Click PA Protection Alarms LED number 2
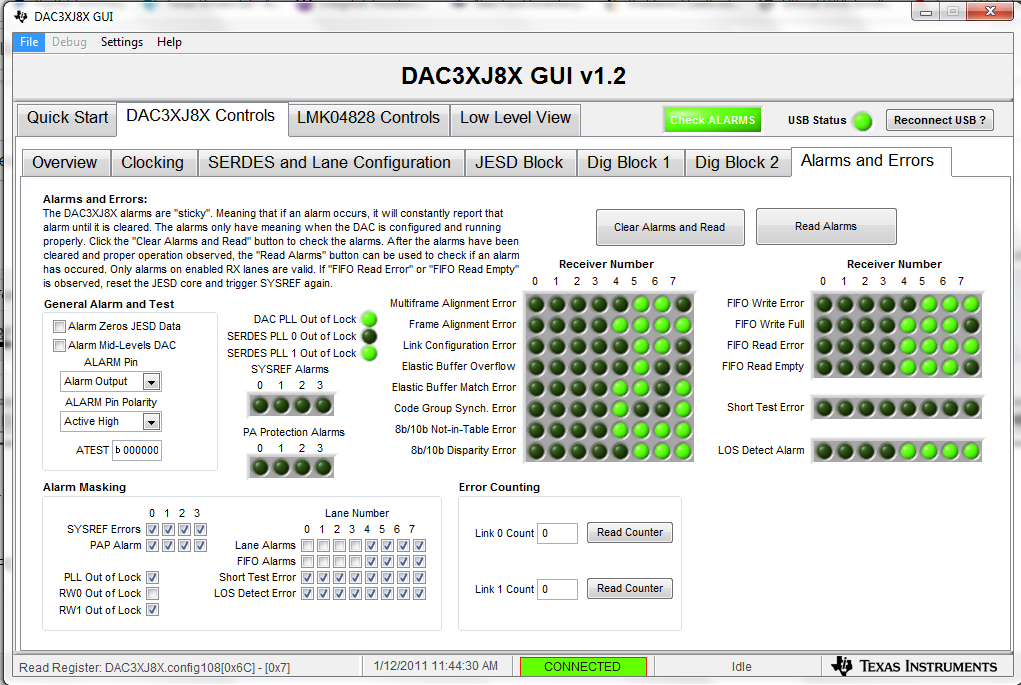 coord(302,468)
